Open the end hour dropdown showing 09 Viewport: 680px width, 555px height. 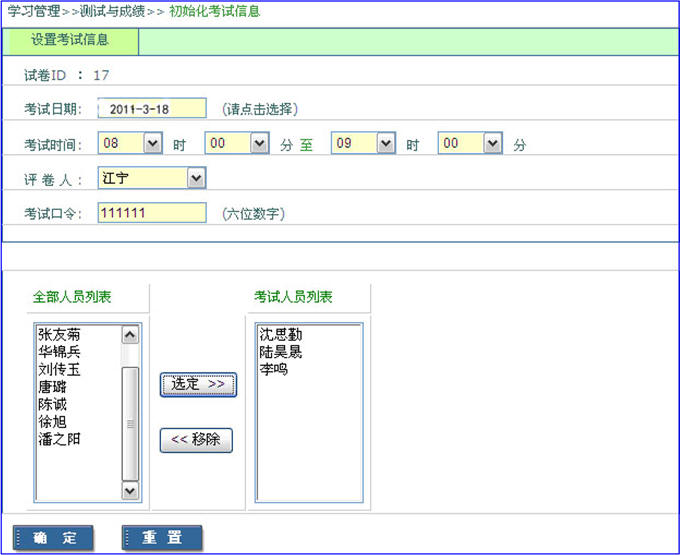click(363, 143)
